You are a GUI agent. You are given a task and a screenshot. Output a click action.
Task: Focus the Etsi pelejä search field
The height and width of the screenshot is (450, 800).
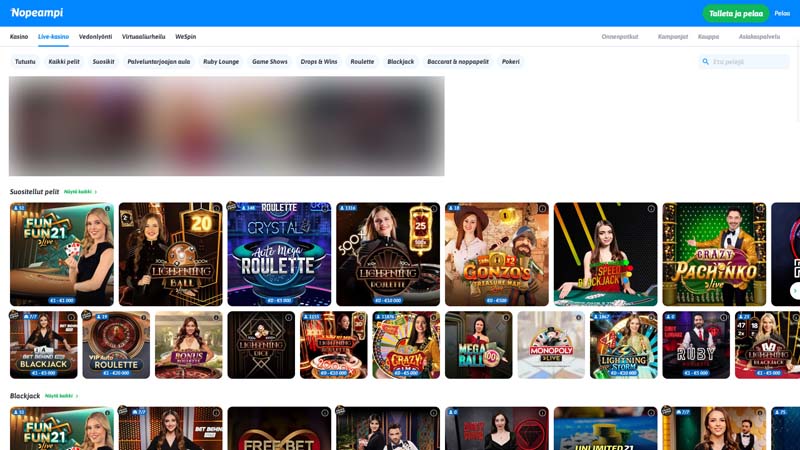coord(744,62)
